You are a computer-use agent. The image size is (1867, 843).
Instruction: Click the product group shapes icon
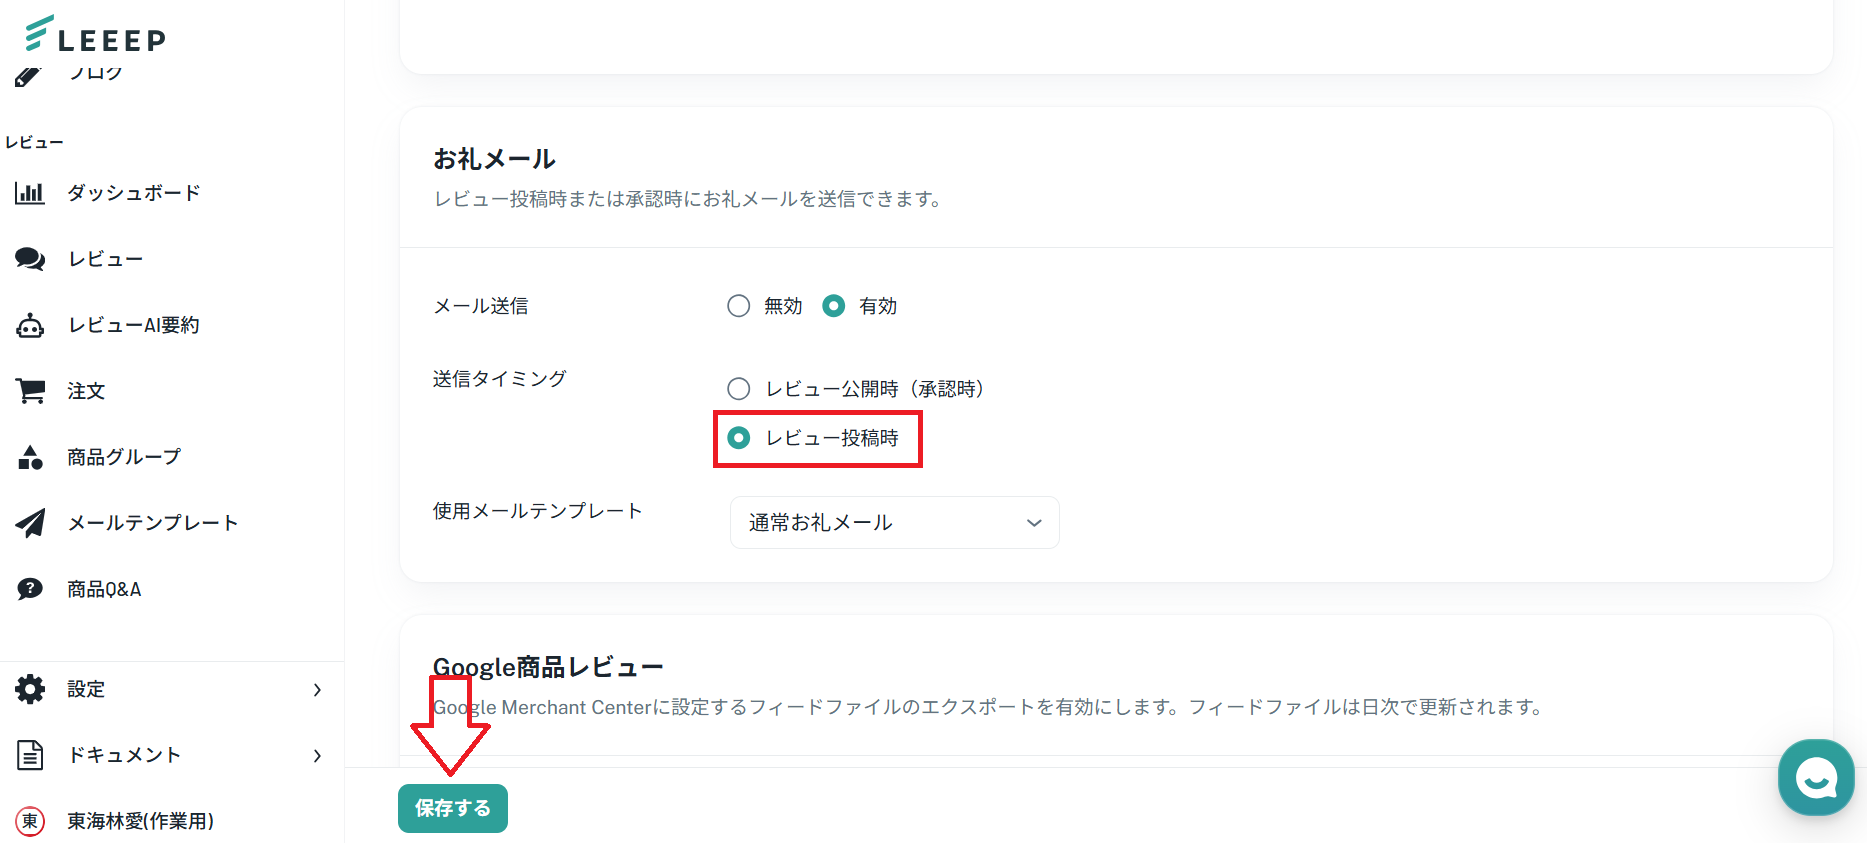(30, 457)
